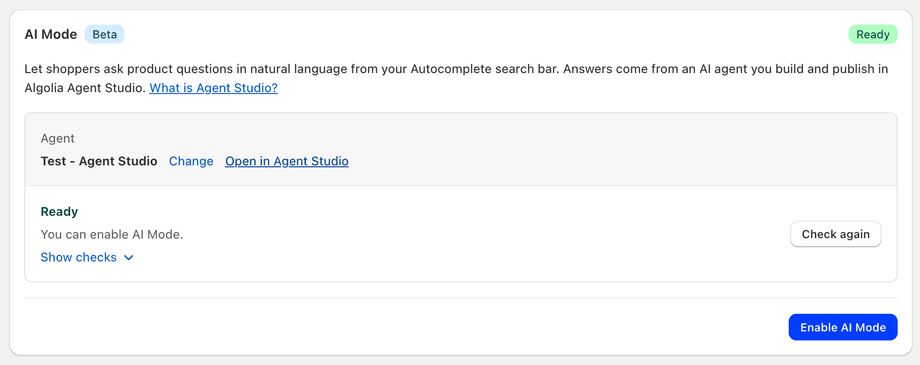Click the green Ready badge in the card header
The width and height of the screenshot is (920, 365).
tap(872, 35)
